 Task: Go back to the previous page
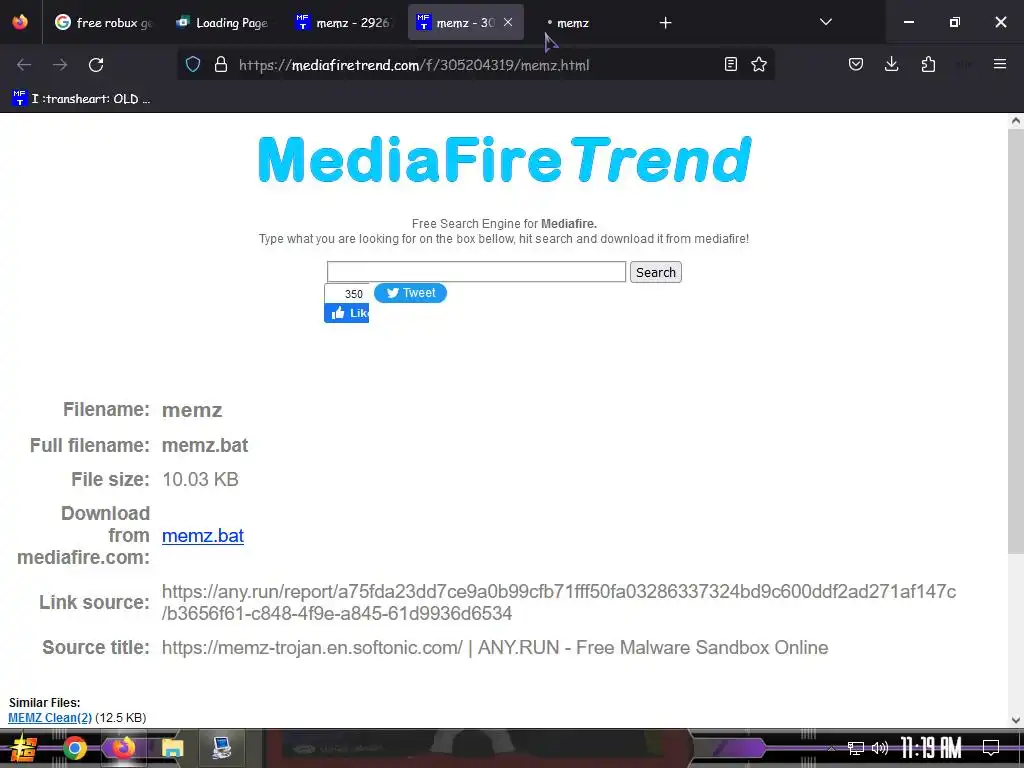(x=24, y=65)
